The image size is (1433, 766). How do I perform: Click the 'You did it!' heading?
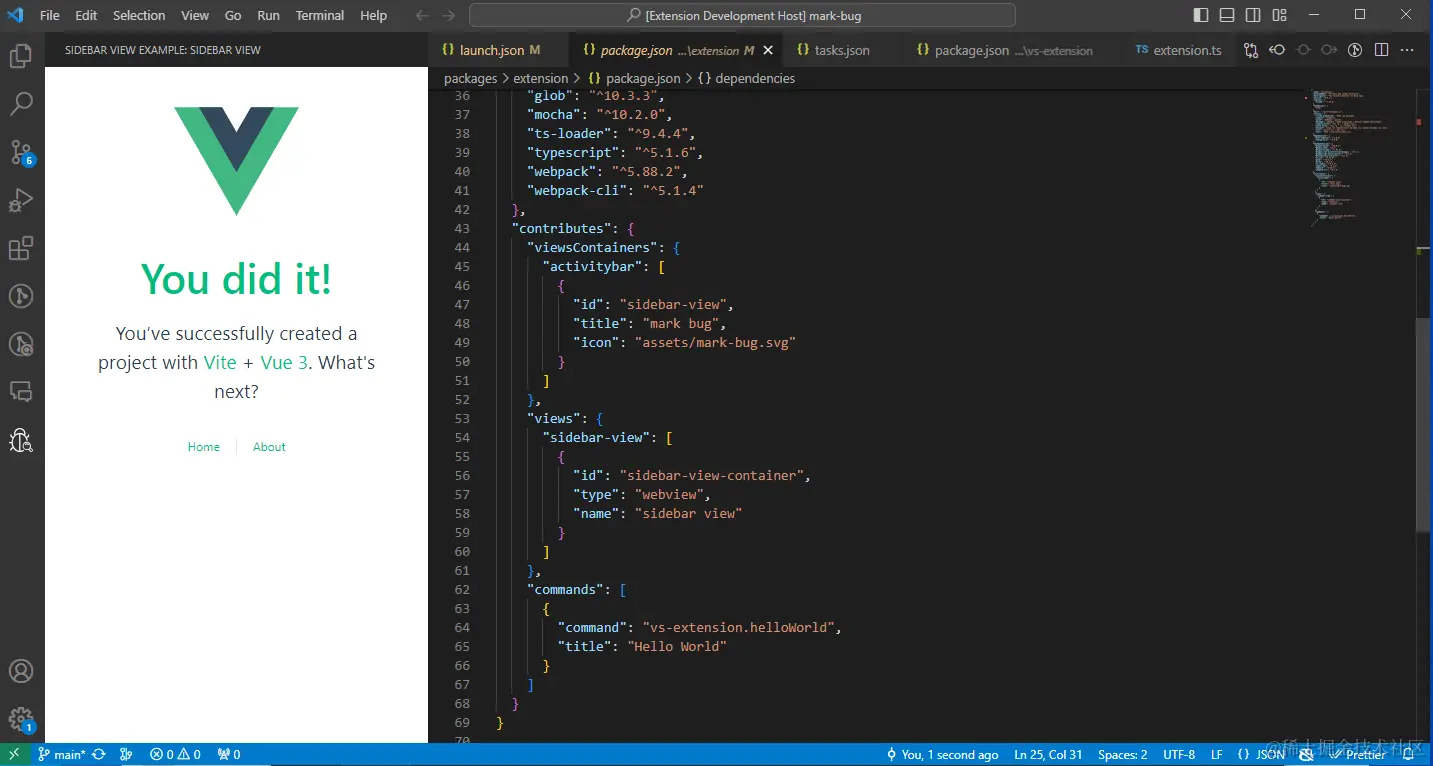(x=236, y=279)
